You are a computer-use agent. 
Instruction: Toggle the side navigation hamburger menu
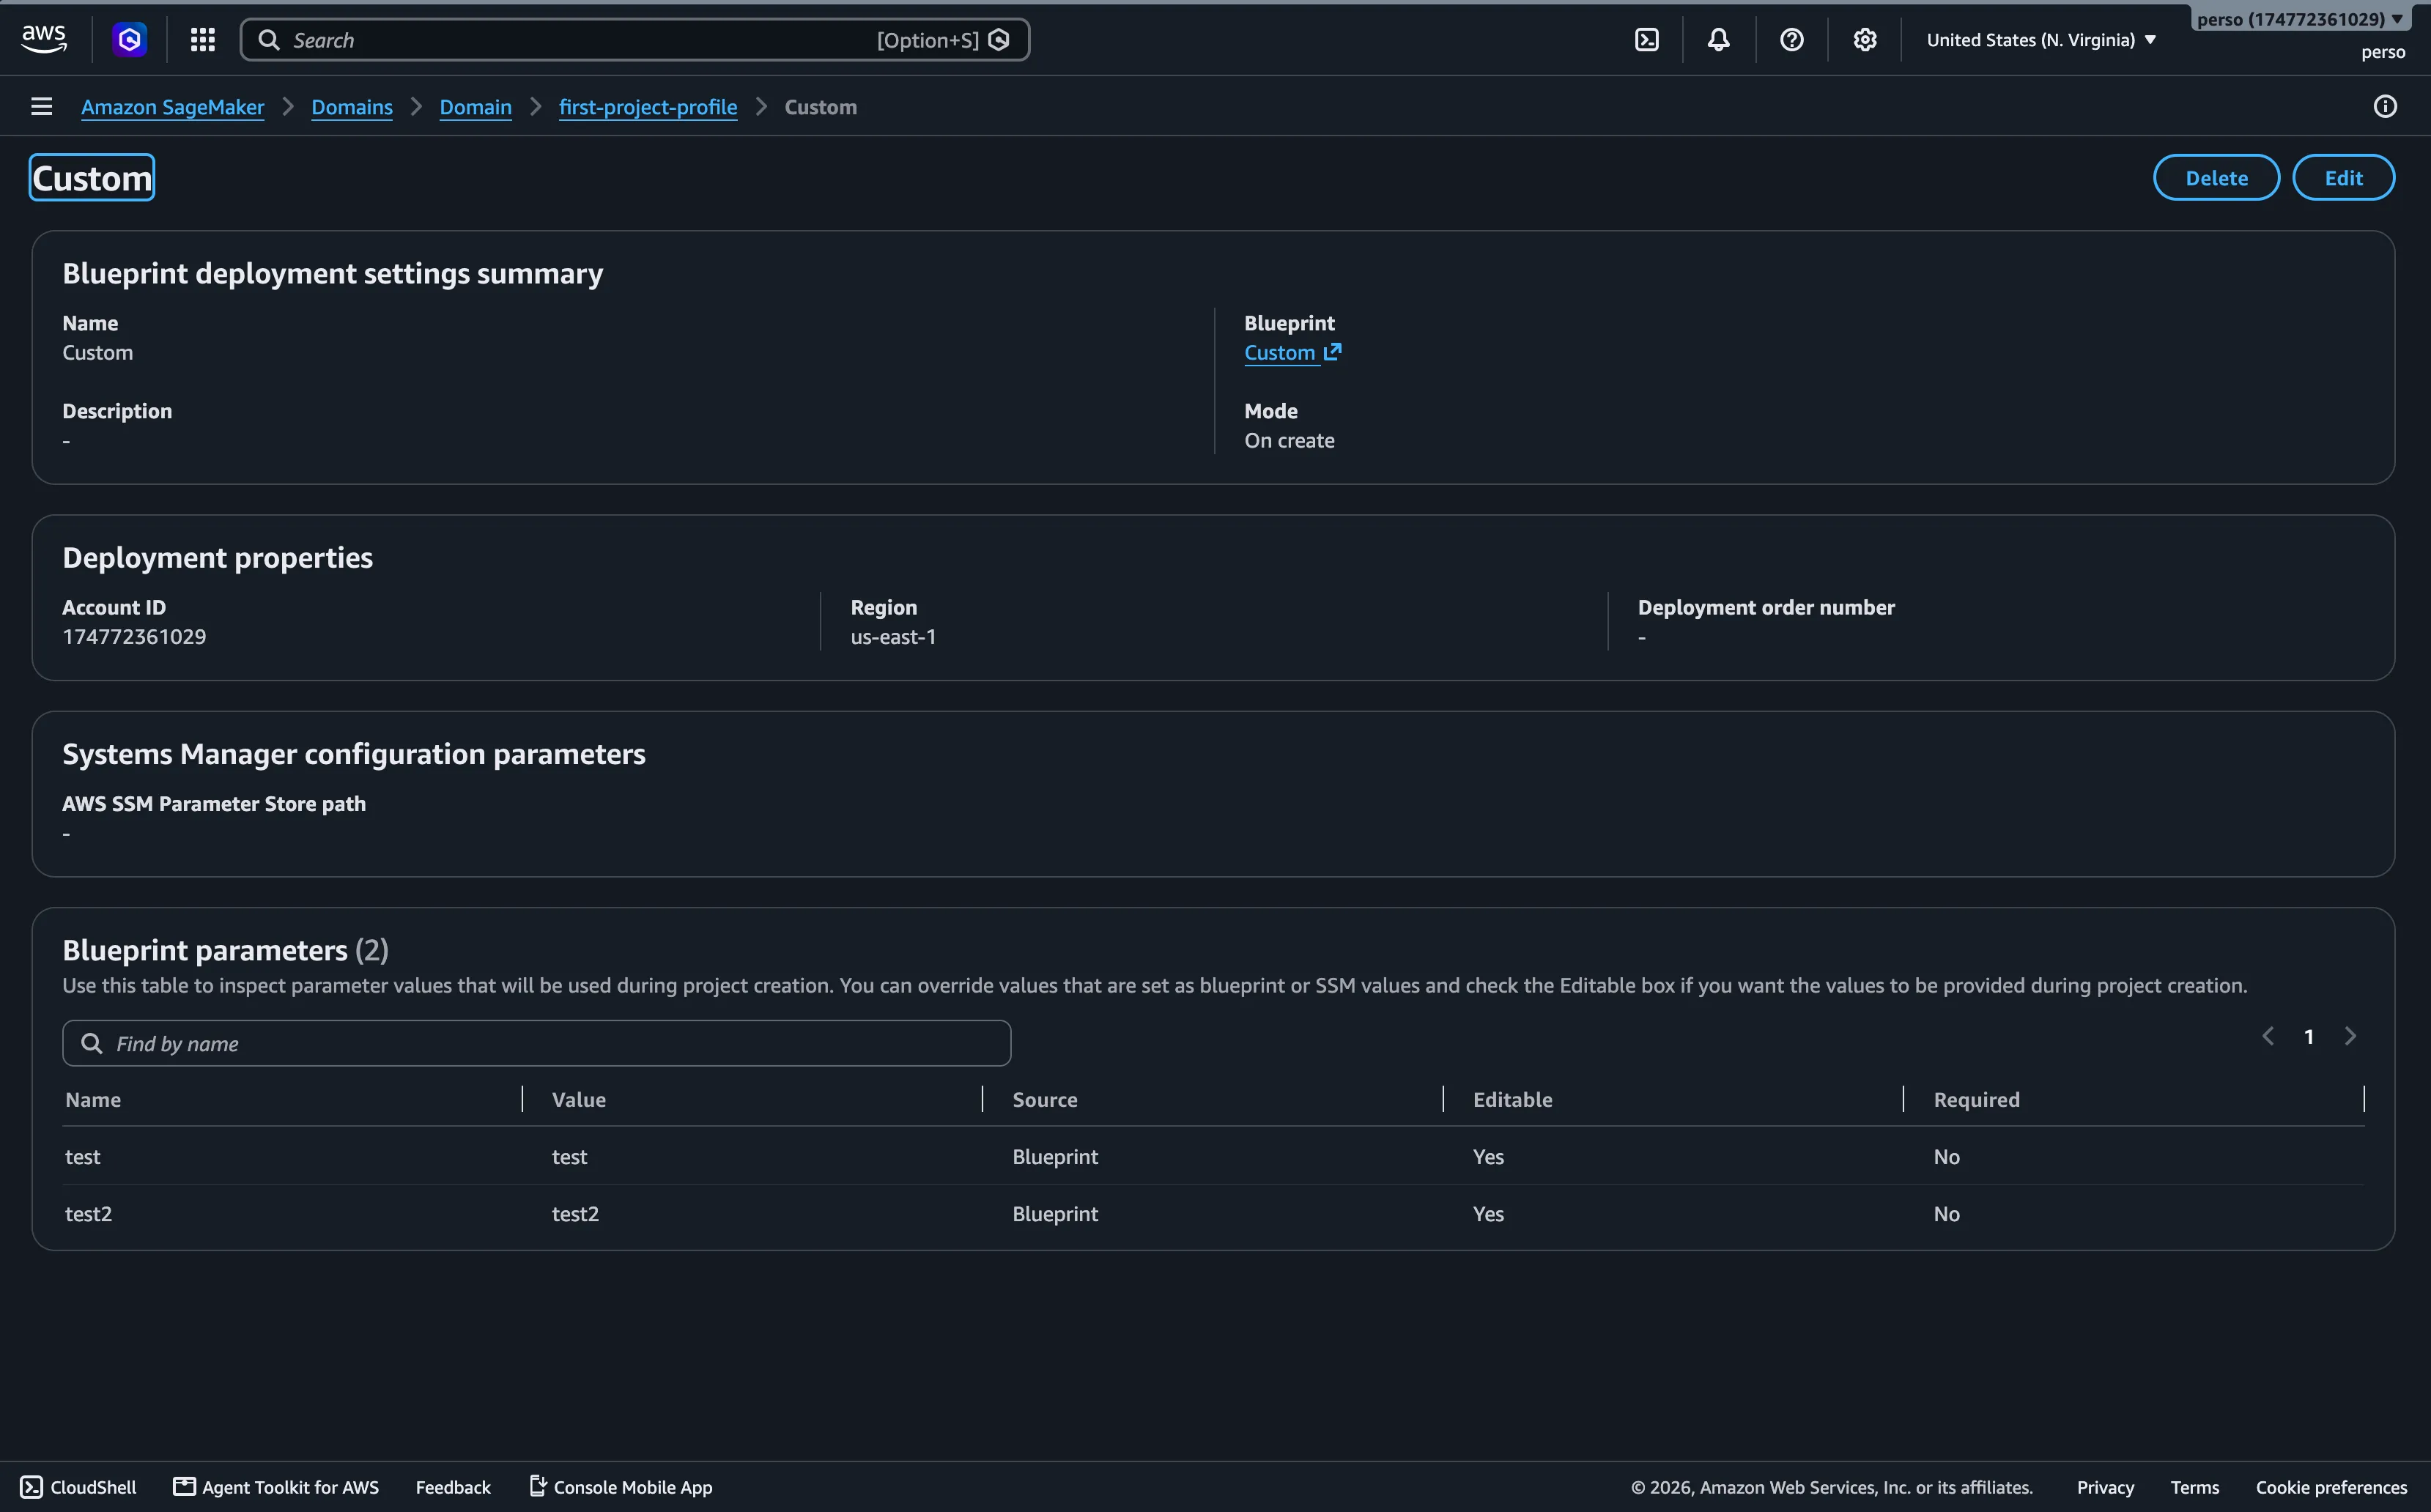click(x=41, y=106)
